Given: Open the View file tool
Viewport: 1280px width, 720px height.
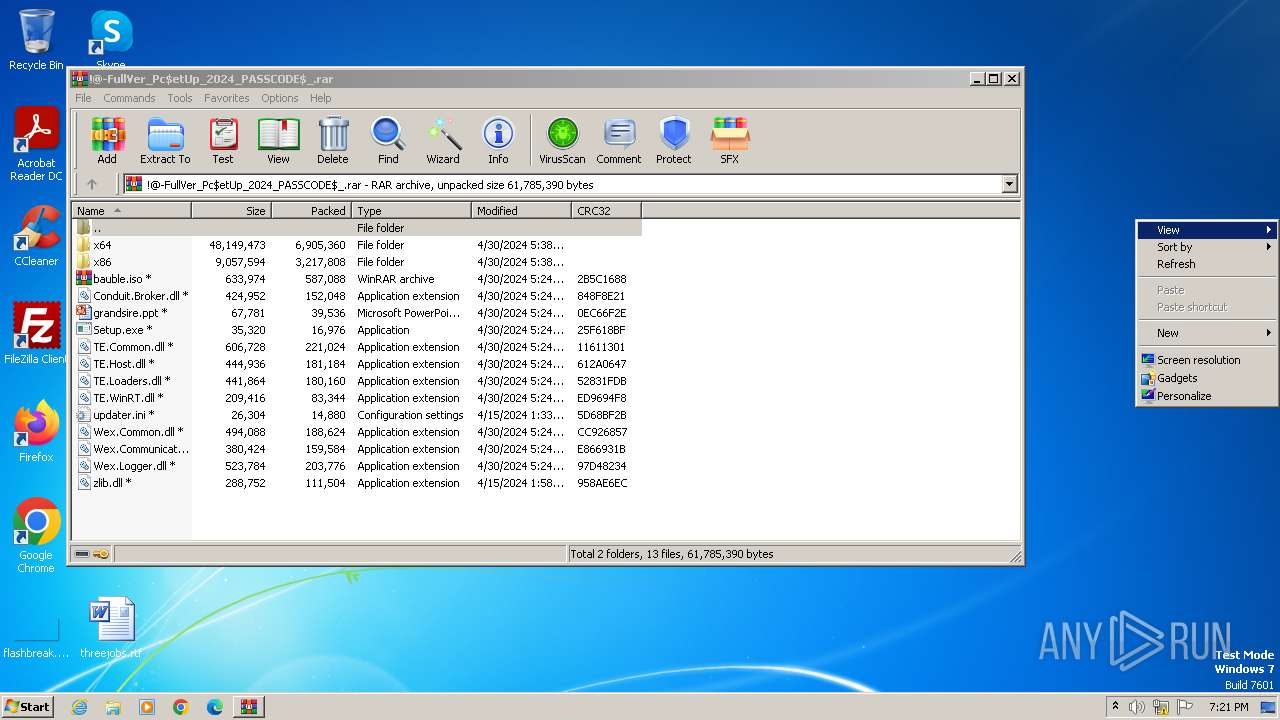Looking at the screenshot, I should [x=278, y=140].
